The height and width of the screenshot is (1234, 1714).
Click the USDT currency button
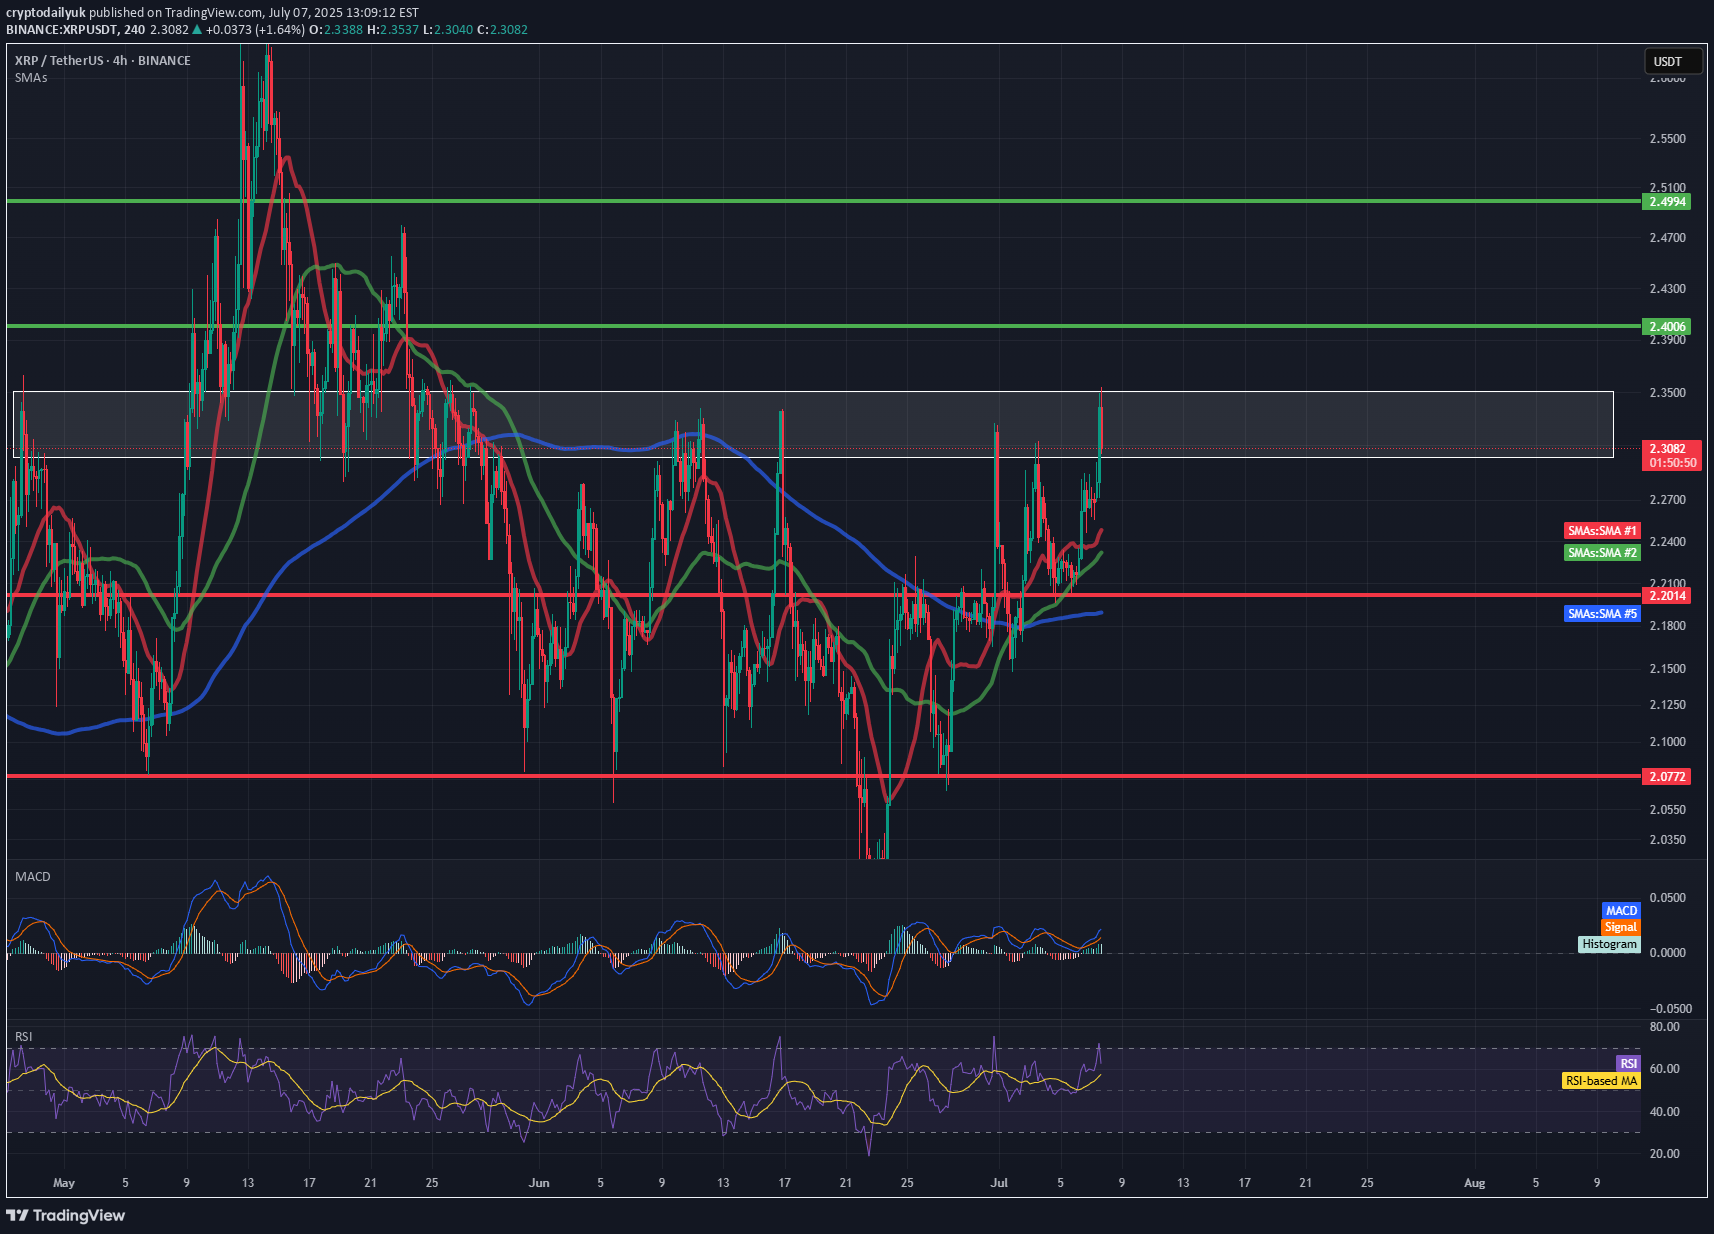[x=1673, y=61]
